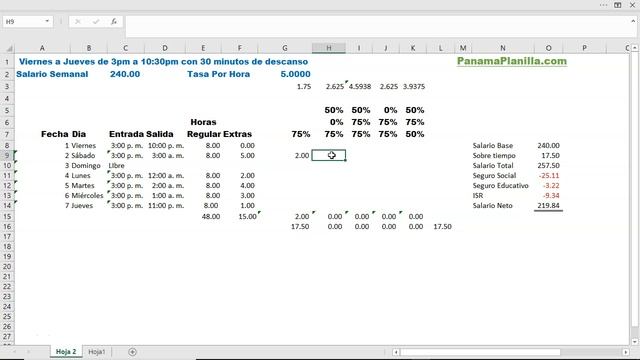This screenshot has height=360, width=640.
Task: Select the Seguro Social -25.11 value
Action: point(549,176)
